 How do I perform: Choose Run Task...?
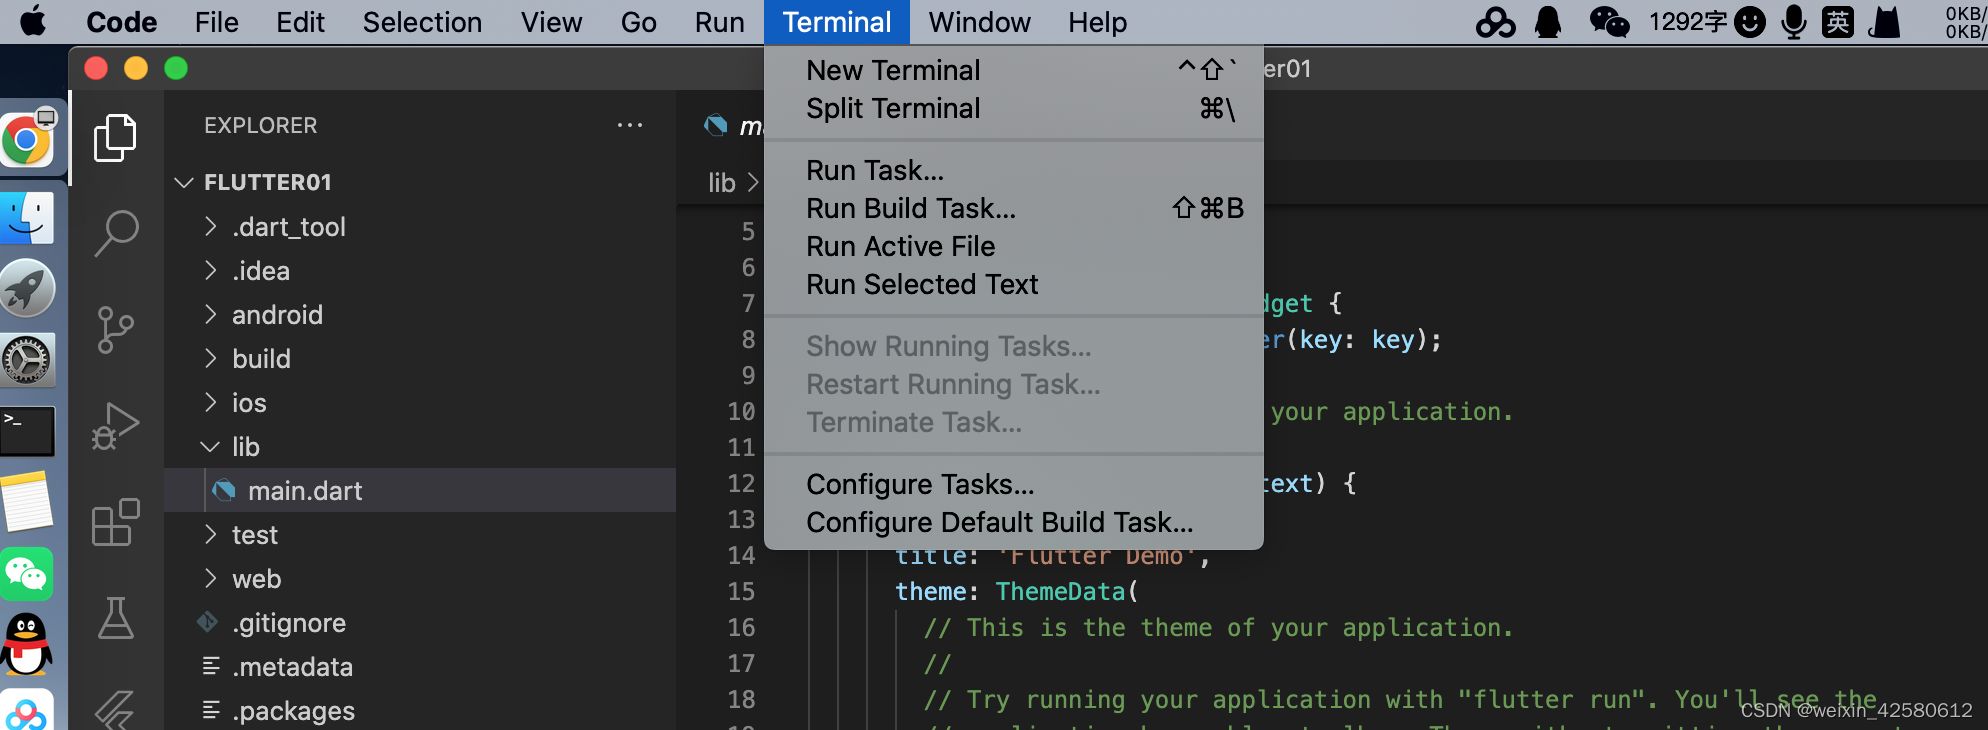[1014, 170]
